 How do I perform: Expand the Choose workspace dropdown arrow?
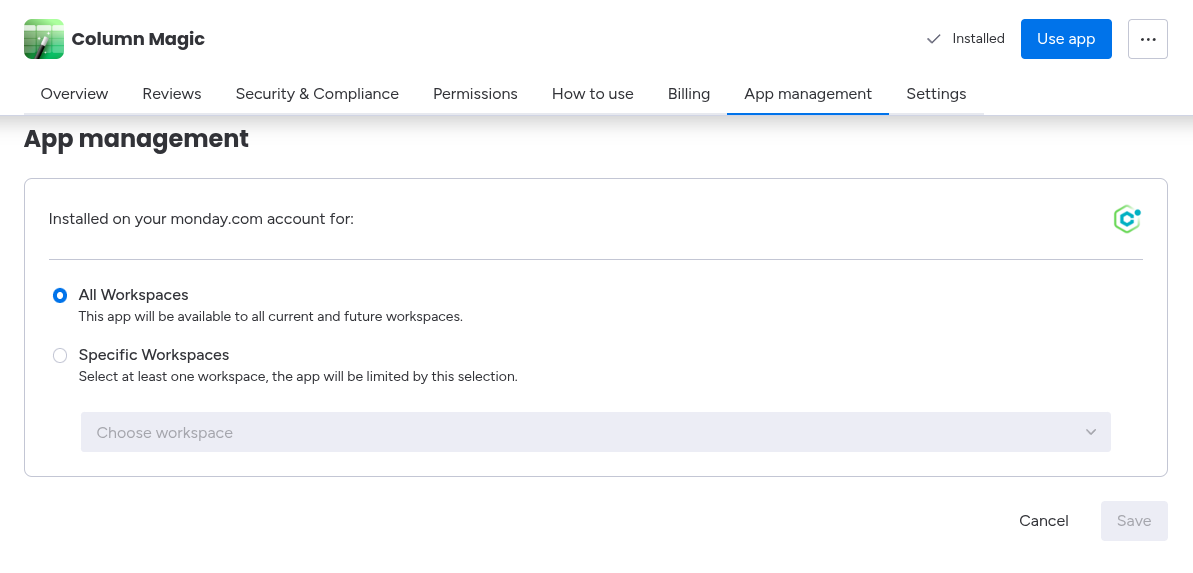pos(1090,432)
